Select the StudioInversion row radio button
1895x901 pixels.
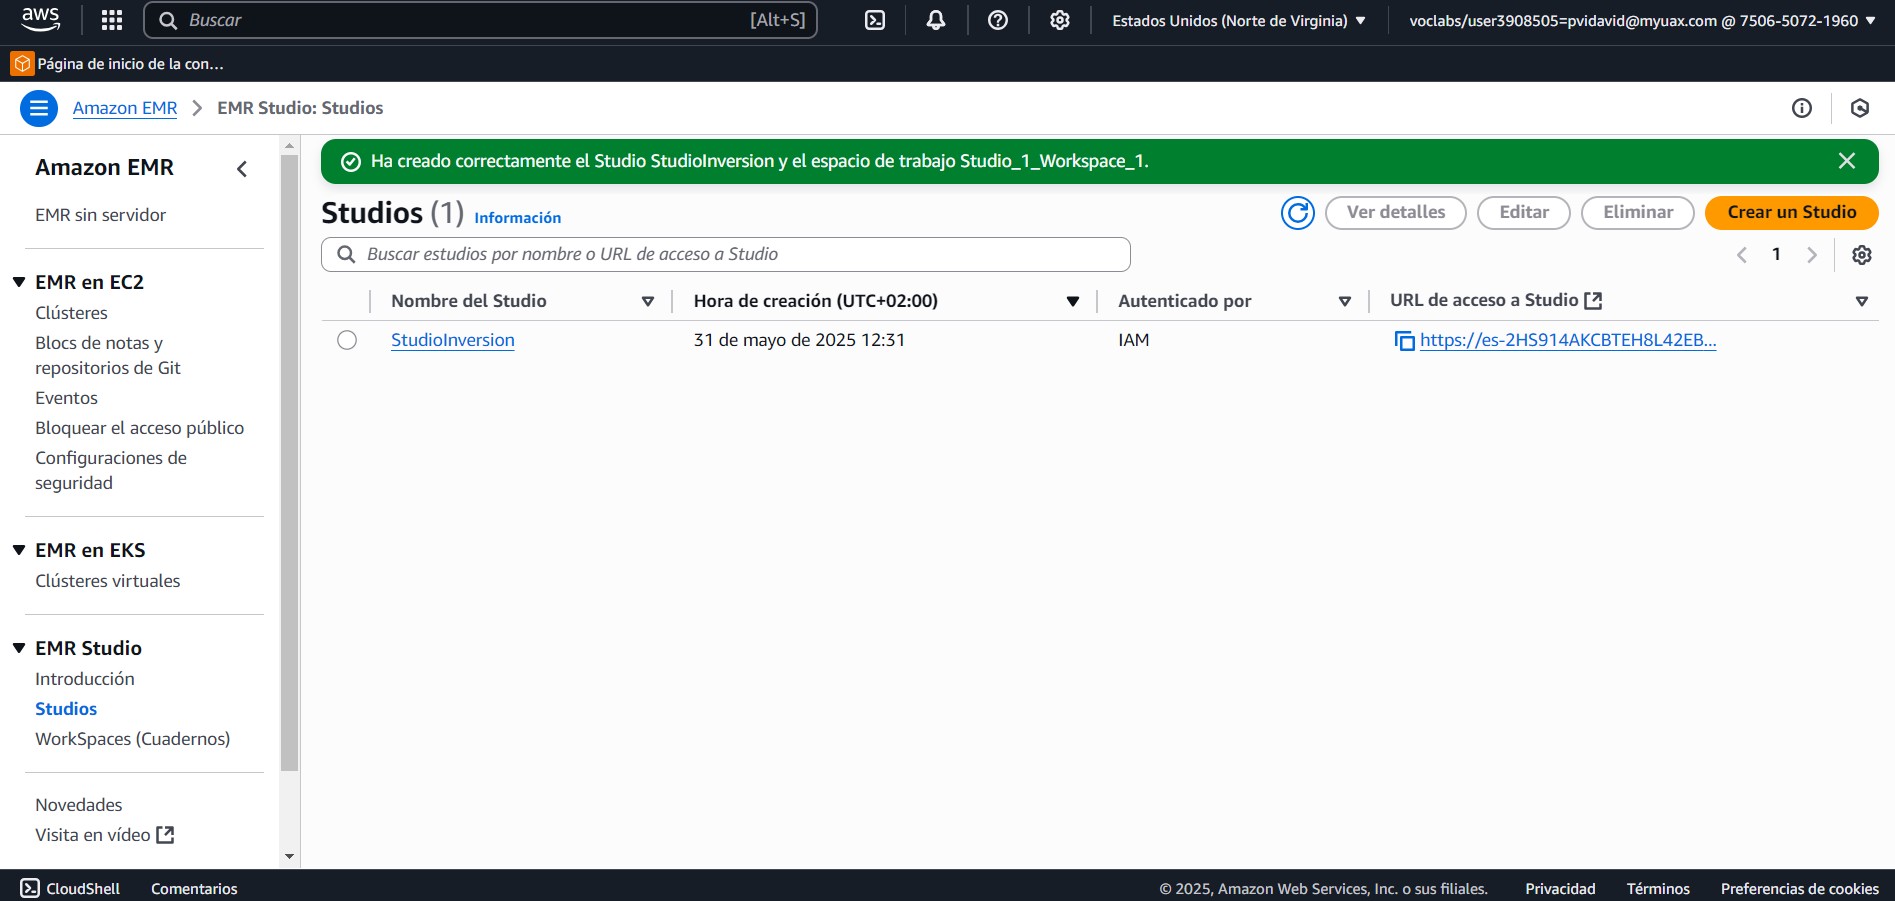click(x=347, y=340)
